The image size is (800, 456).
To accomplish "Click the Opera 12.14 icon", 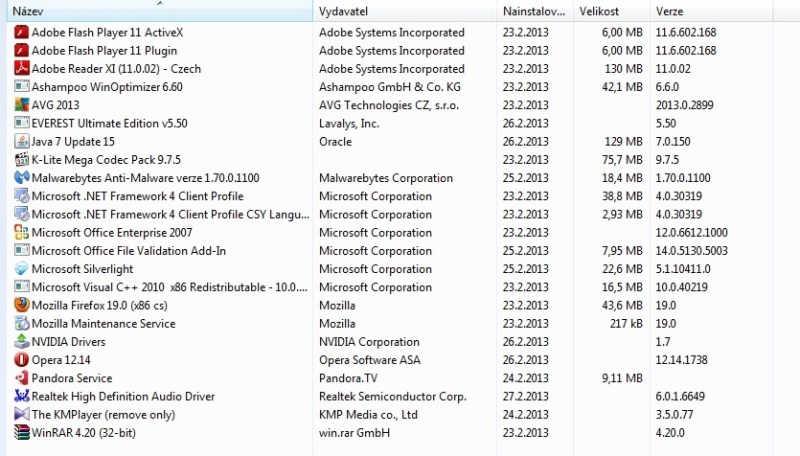I will [22, 360].
